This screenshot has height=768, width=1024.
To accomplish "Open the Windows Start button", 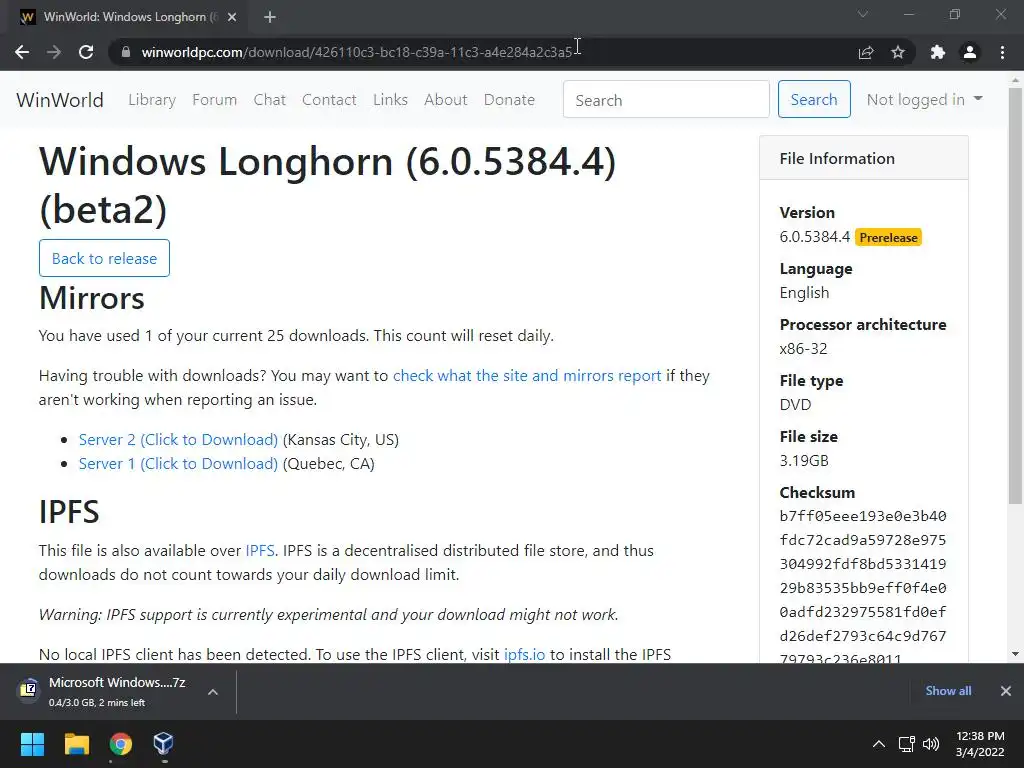I will coord(32,744).
